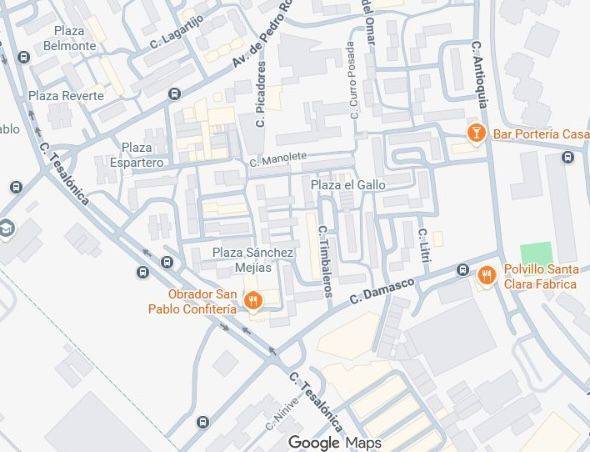Click the Plaza Sánchez Mejías label
This screenshot has width=590, height=452.
[253, 260]
